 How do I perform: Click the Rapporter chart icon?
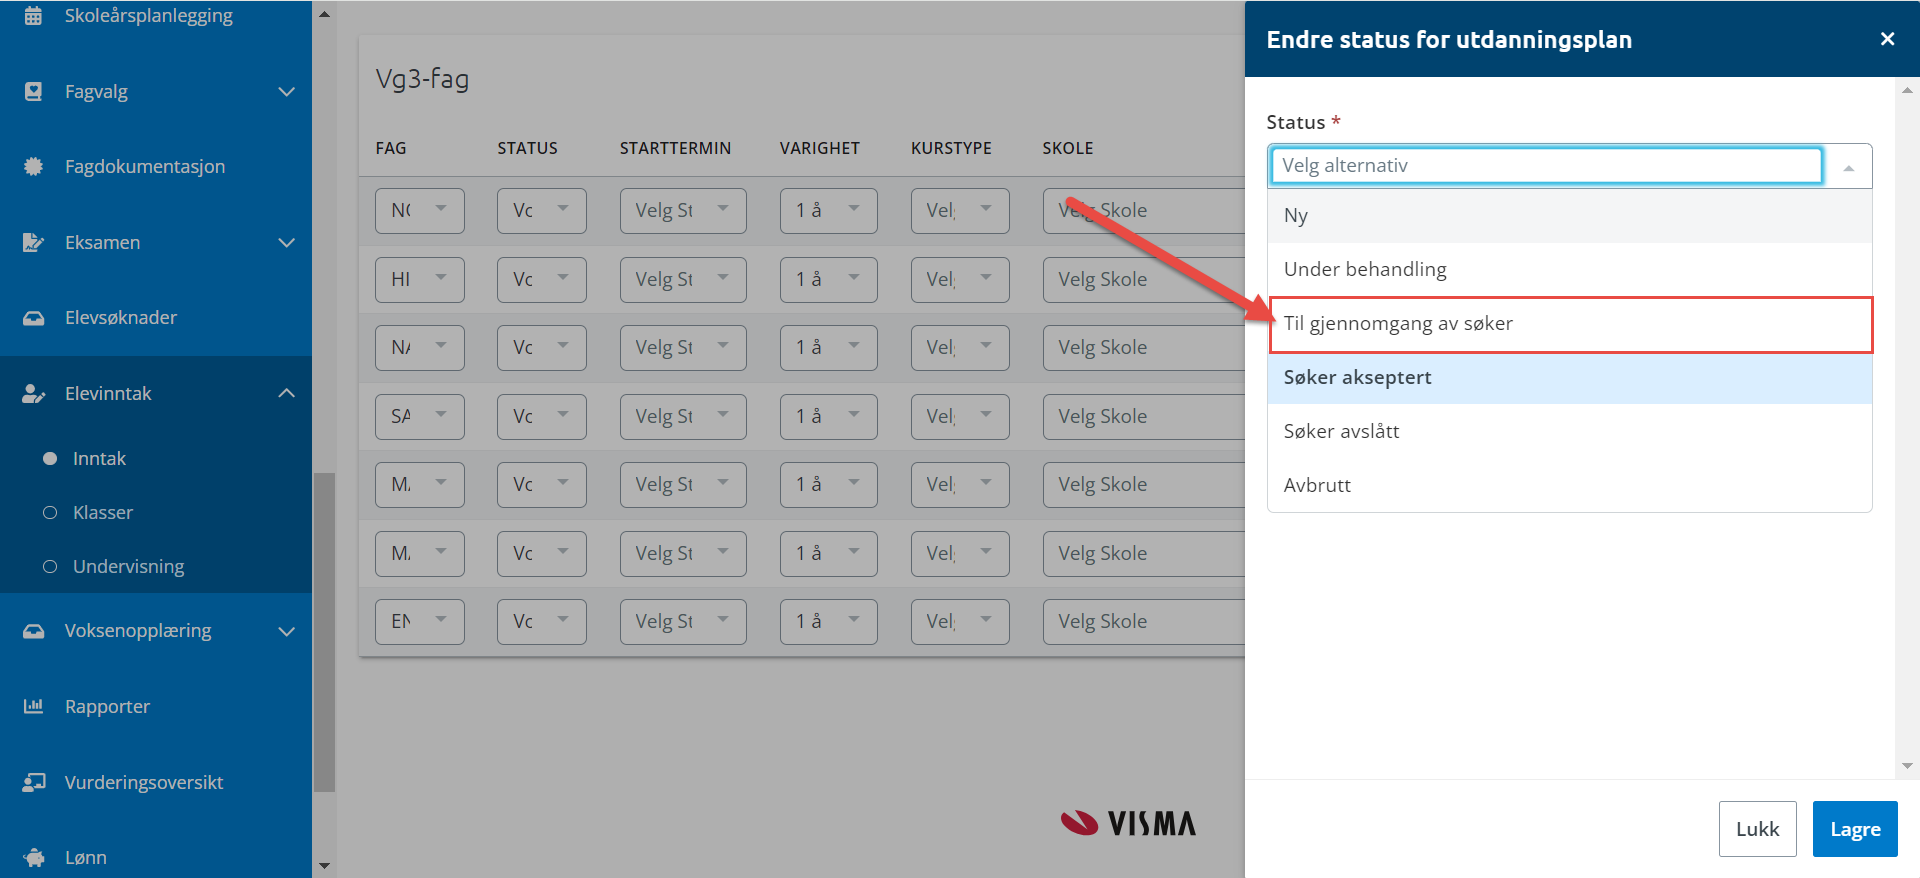[x=33, y=706]
